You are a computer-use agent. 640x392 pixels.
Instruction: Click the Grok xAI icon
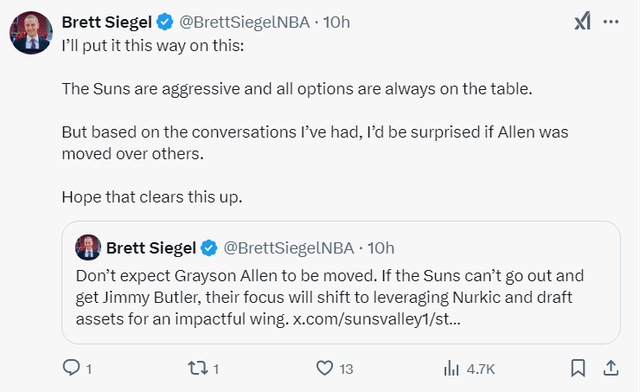[582, 21]
